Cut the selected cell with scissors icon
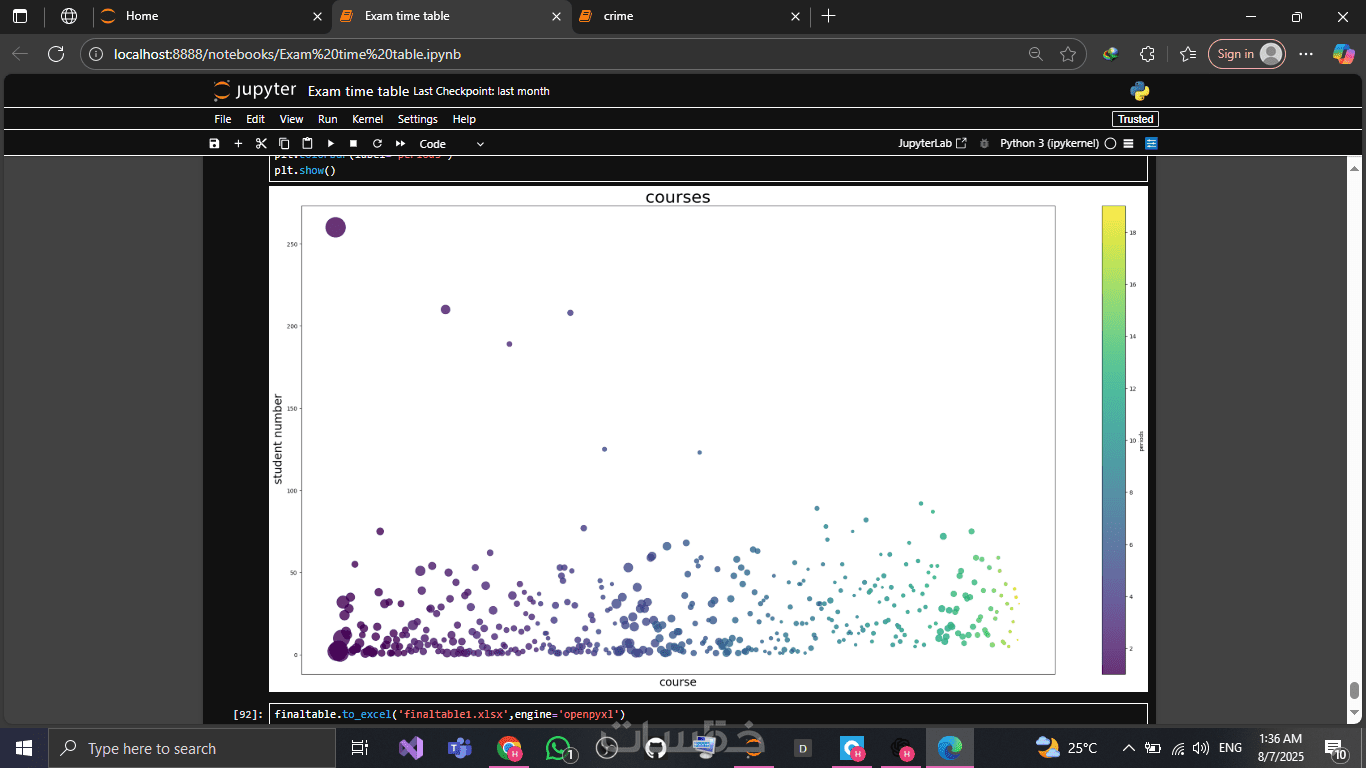 (261, 144)
